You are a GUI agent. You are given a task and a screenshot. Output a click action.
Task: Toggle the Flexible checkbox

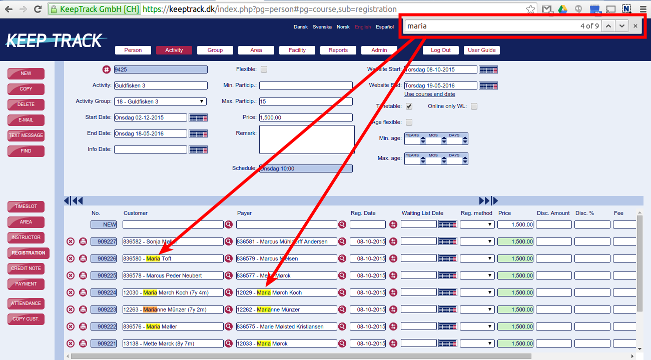click(264, 69)
